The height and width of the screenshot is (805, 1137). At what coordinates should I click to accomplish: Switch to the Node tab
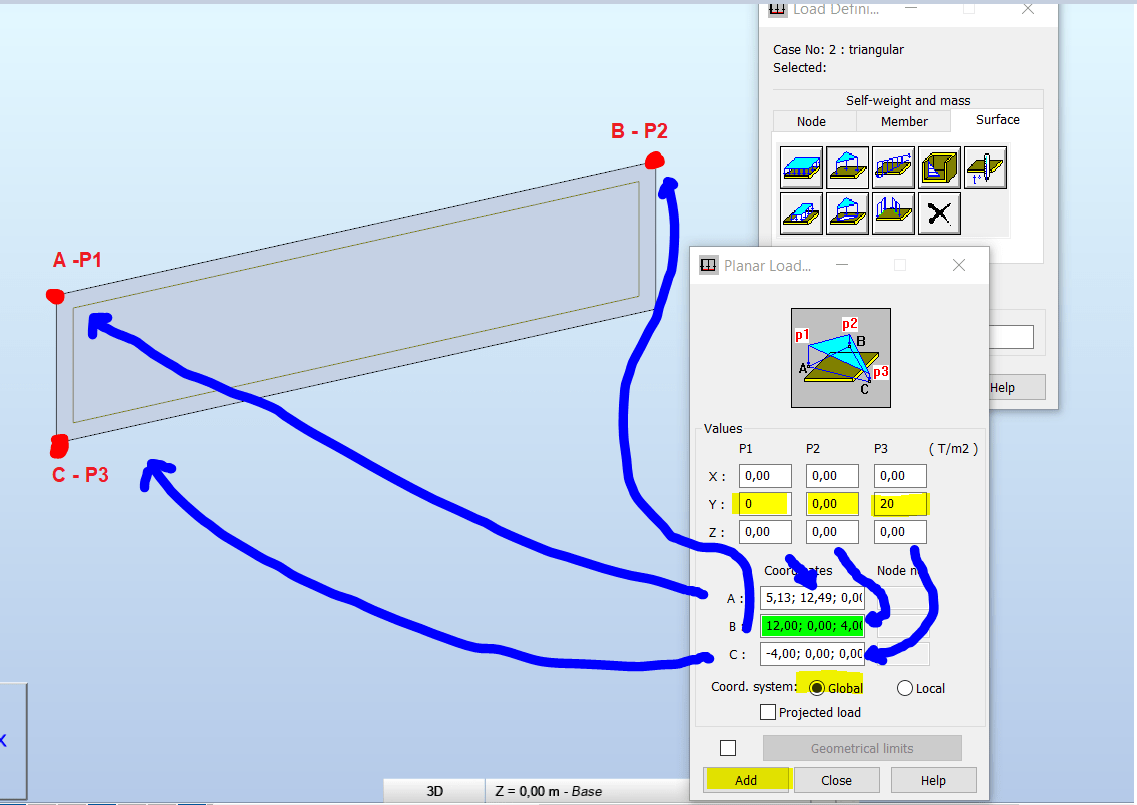pos(811,121)
